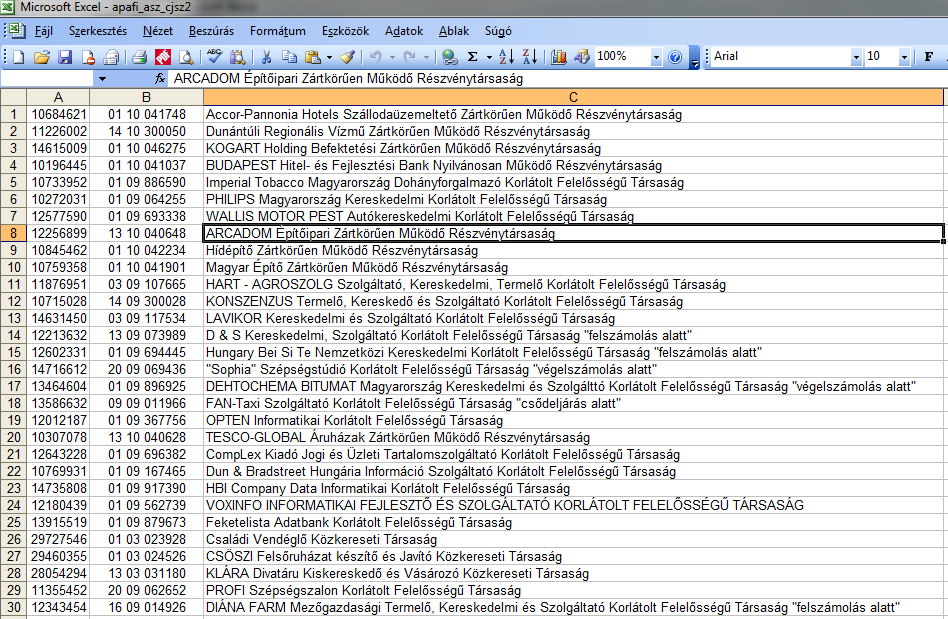This screenshot has height=619, width=948.
Task: Select cell 'OPTEN Informatikai Korlátolt Felelősségű Társaság'
Action: [573, 420]
